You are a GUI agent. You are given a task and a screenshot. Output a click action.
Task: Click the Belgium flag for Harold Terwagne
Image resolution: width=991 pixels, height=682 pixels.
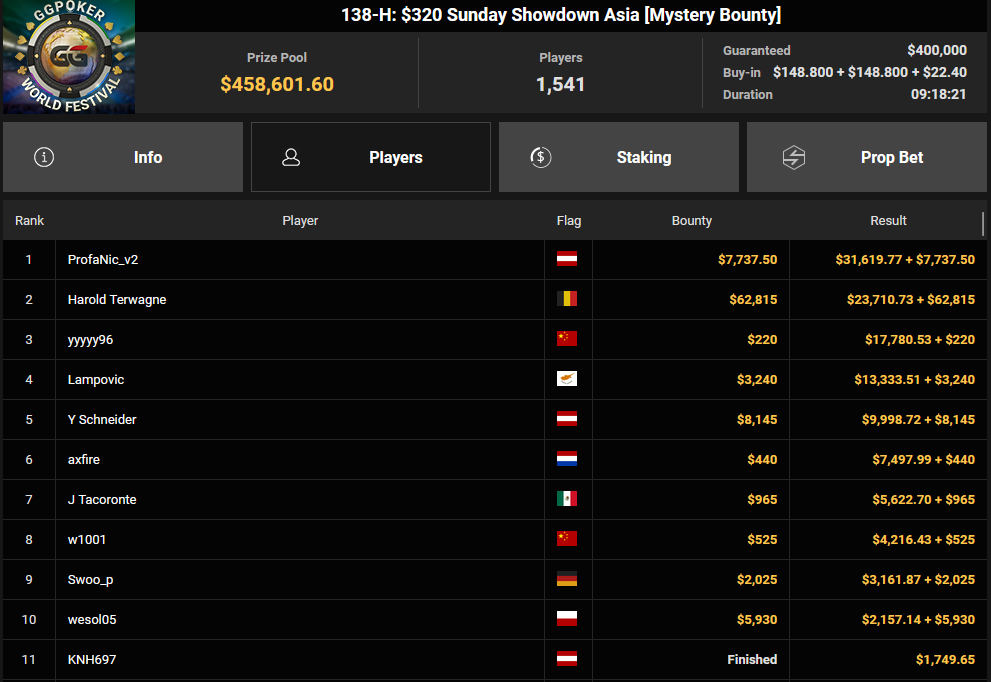[567, 299]
